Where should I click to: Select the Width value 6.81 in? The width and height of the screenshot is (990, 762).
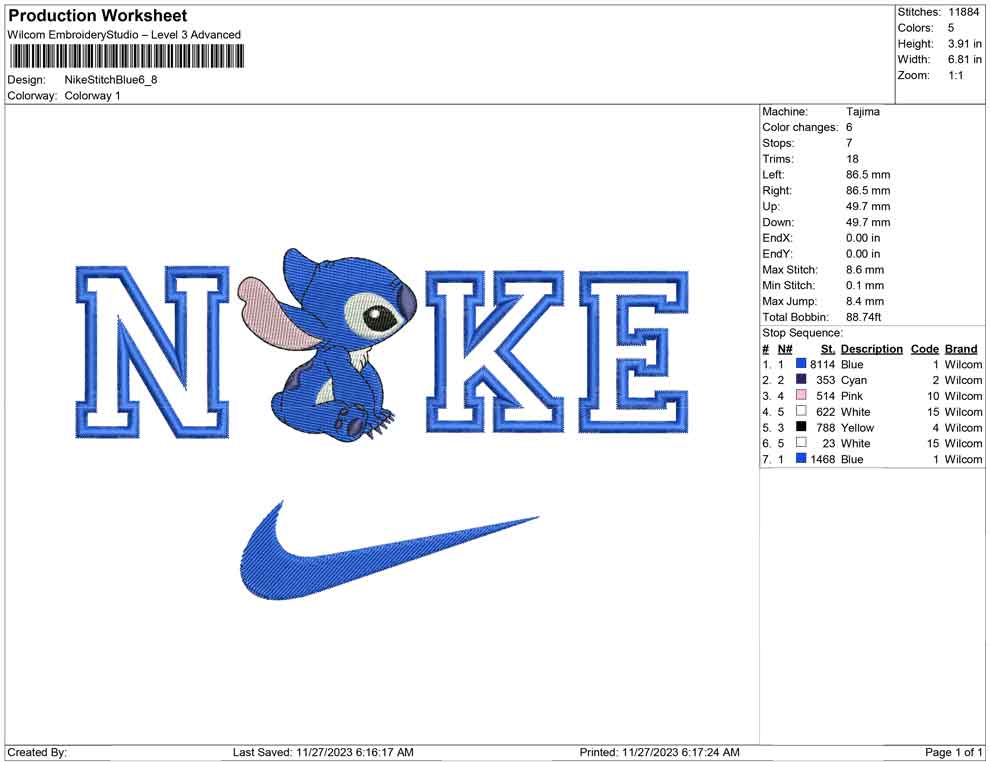[x=965, y=59]
